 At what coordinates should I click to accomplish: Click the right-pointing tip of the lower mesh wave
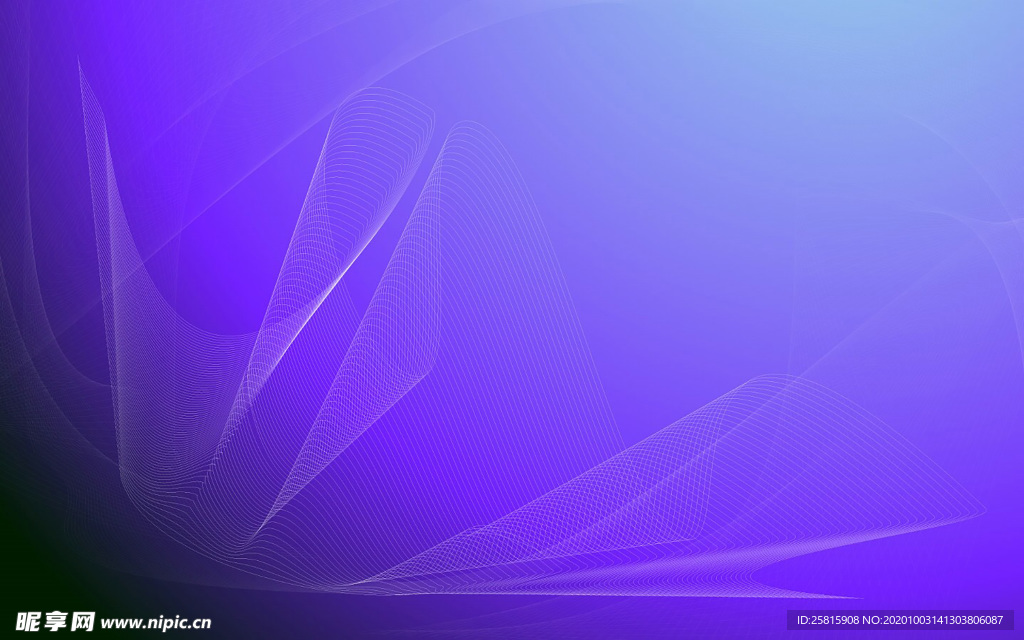(x=980, y=515)
